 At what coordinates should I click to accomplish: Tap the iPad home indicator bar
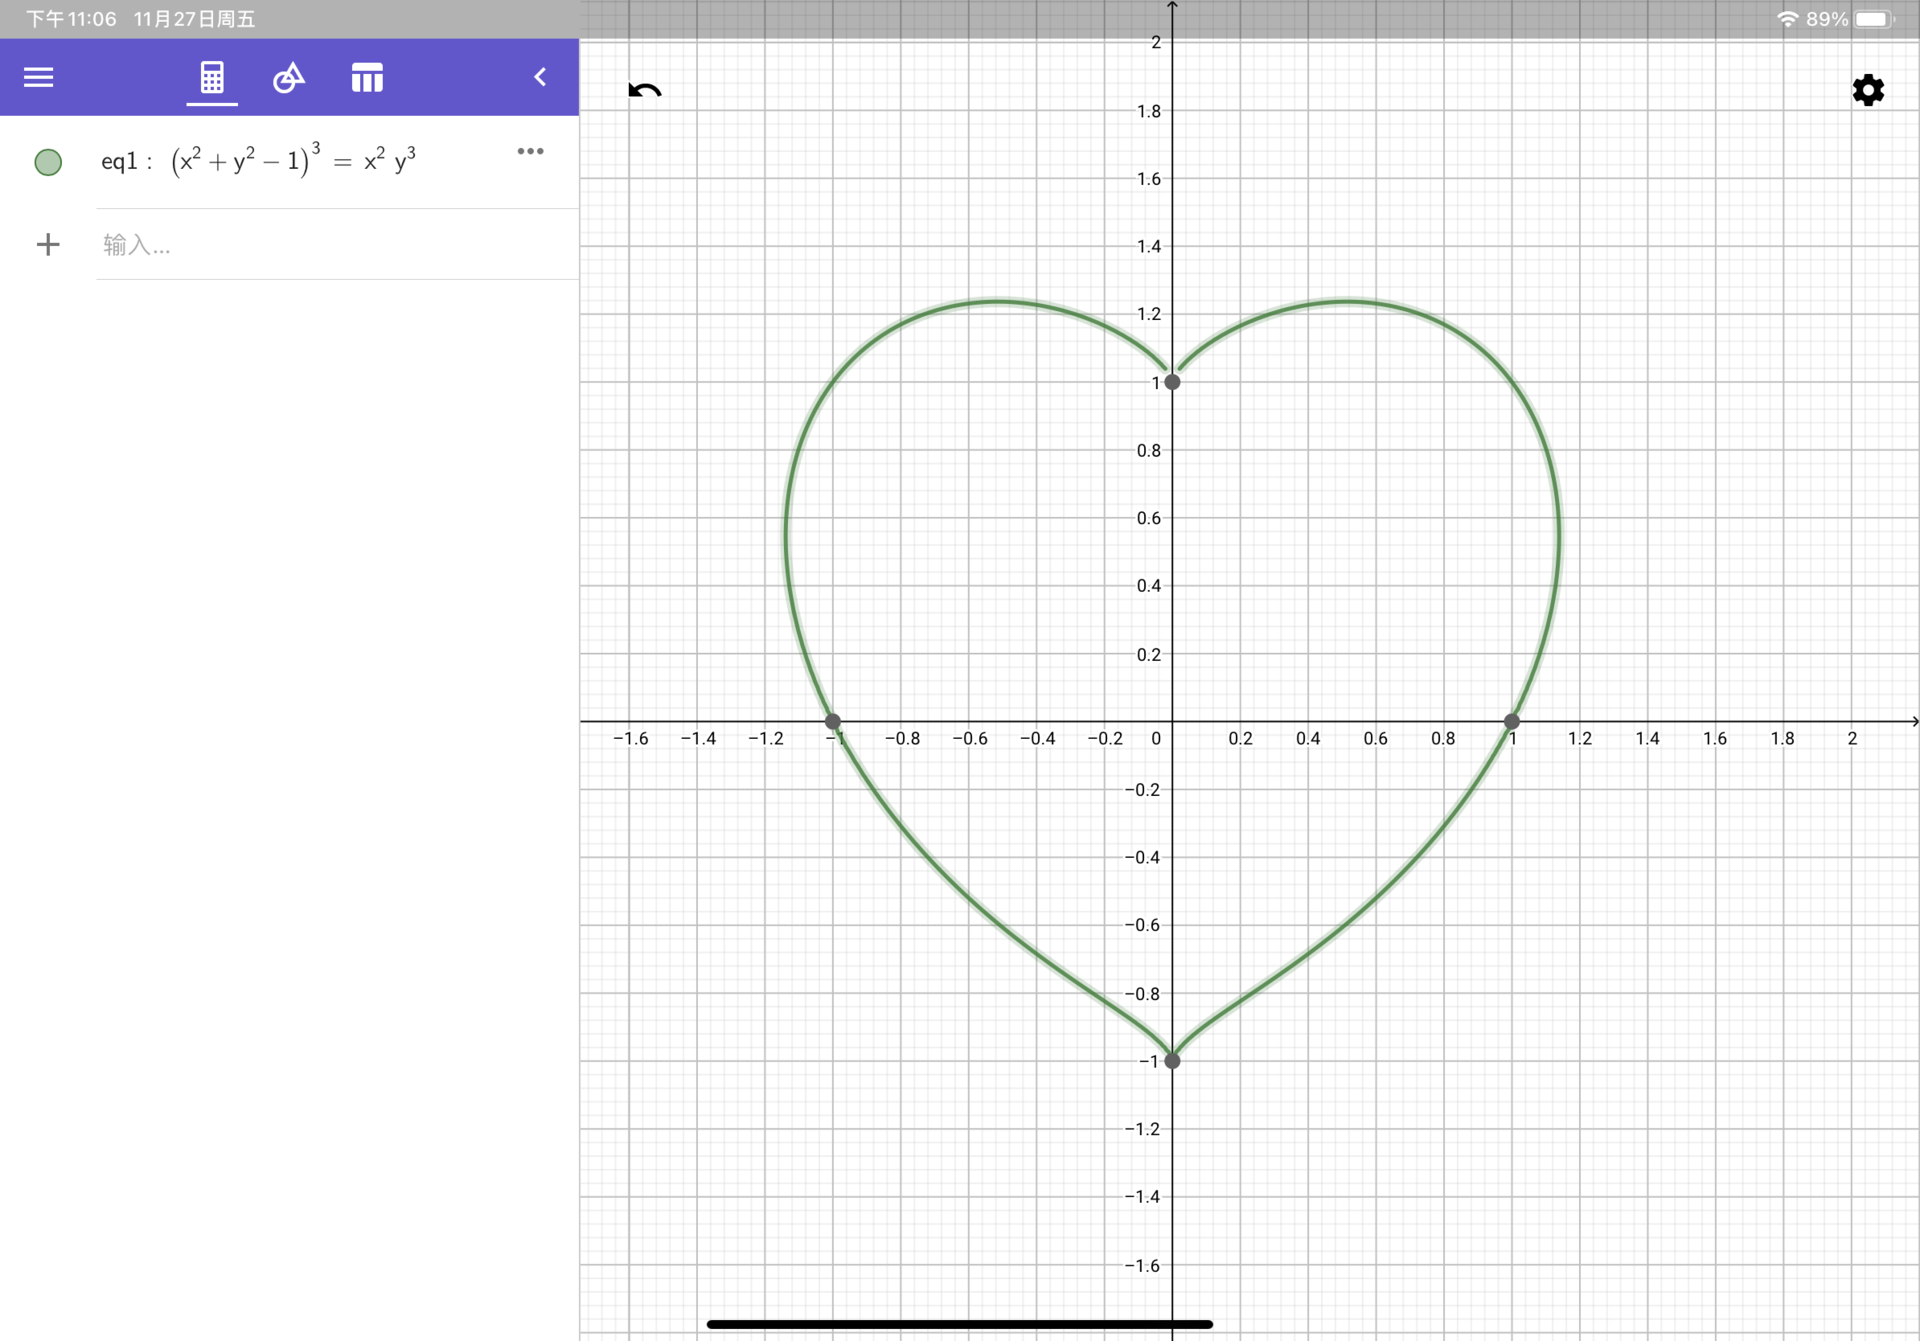[960, 1324]
